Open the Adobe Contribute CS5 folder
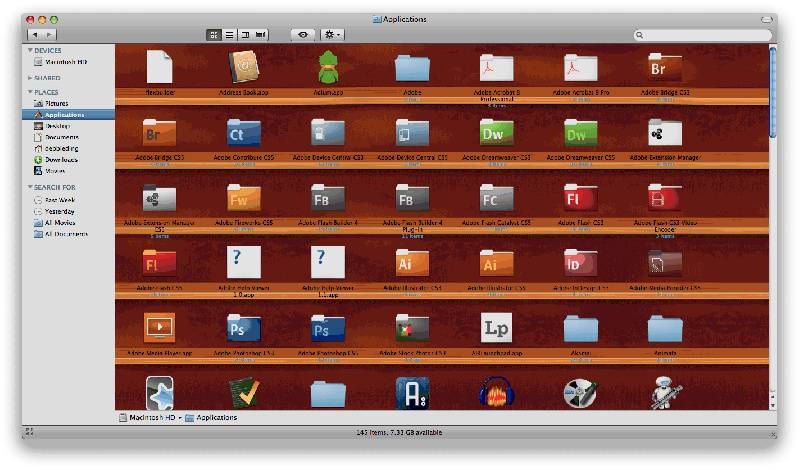This screenshot has width=800, height=470. 244,132
